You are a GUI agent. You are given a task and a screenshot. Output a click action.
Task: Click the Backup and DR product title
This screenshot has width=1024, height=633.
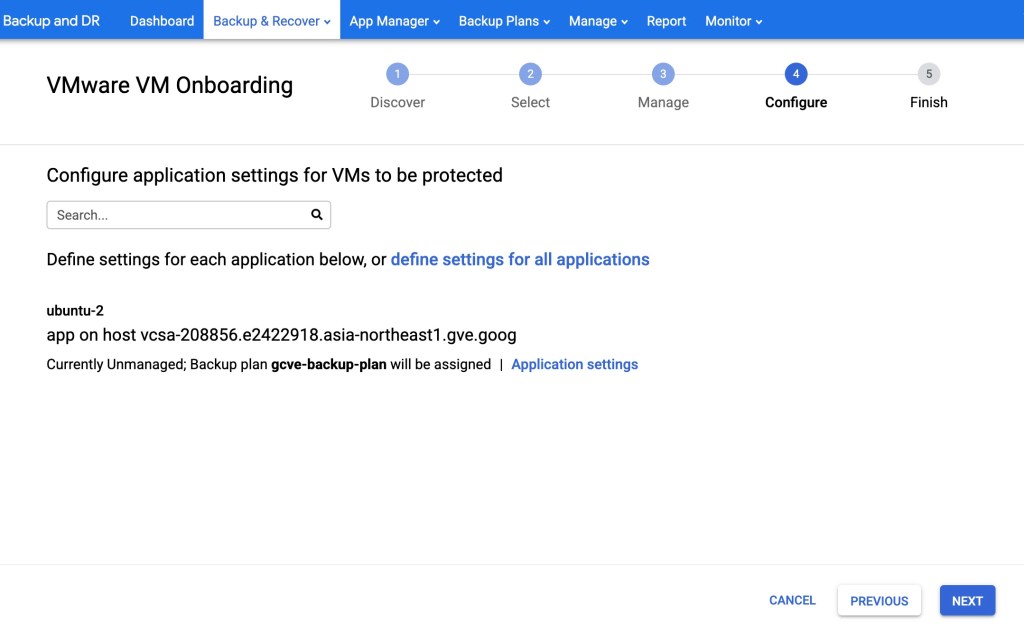(x=52, y=21)
